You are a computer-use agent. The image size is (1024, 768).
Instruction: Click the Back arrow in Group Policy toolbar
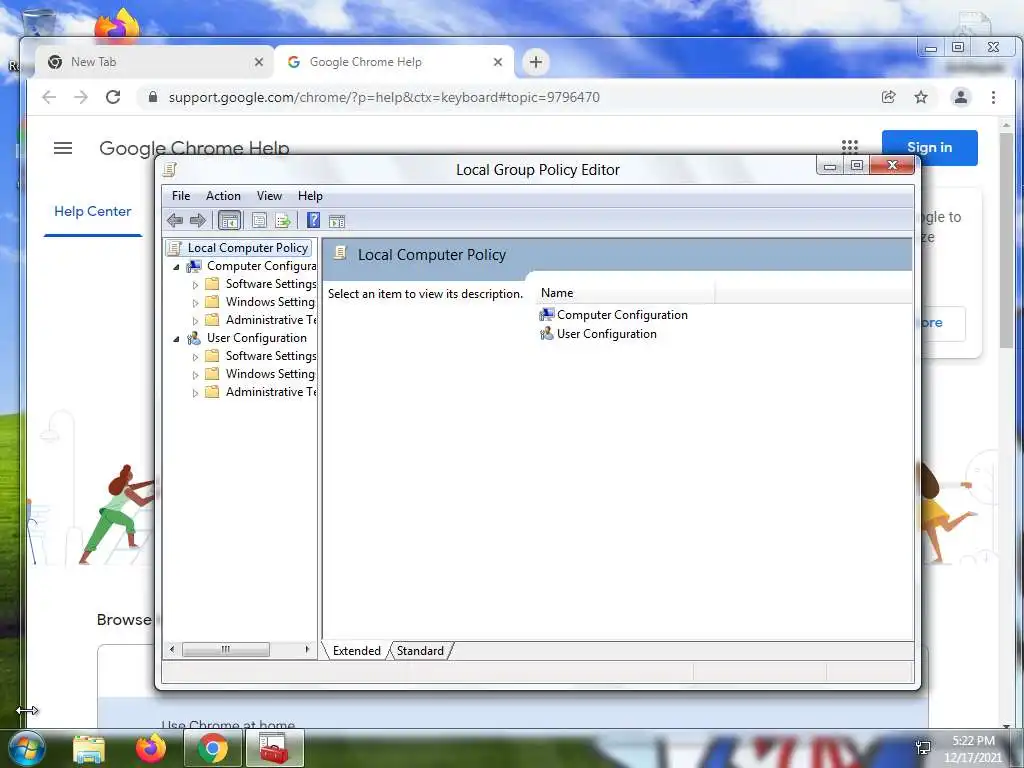pyautogui.click(x=174, y=221)
